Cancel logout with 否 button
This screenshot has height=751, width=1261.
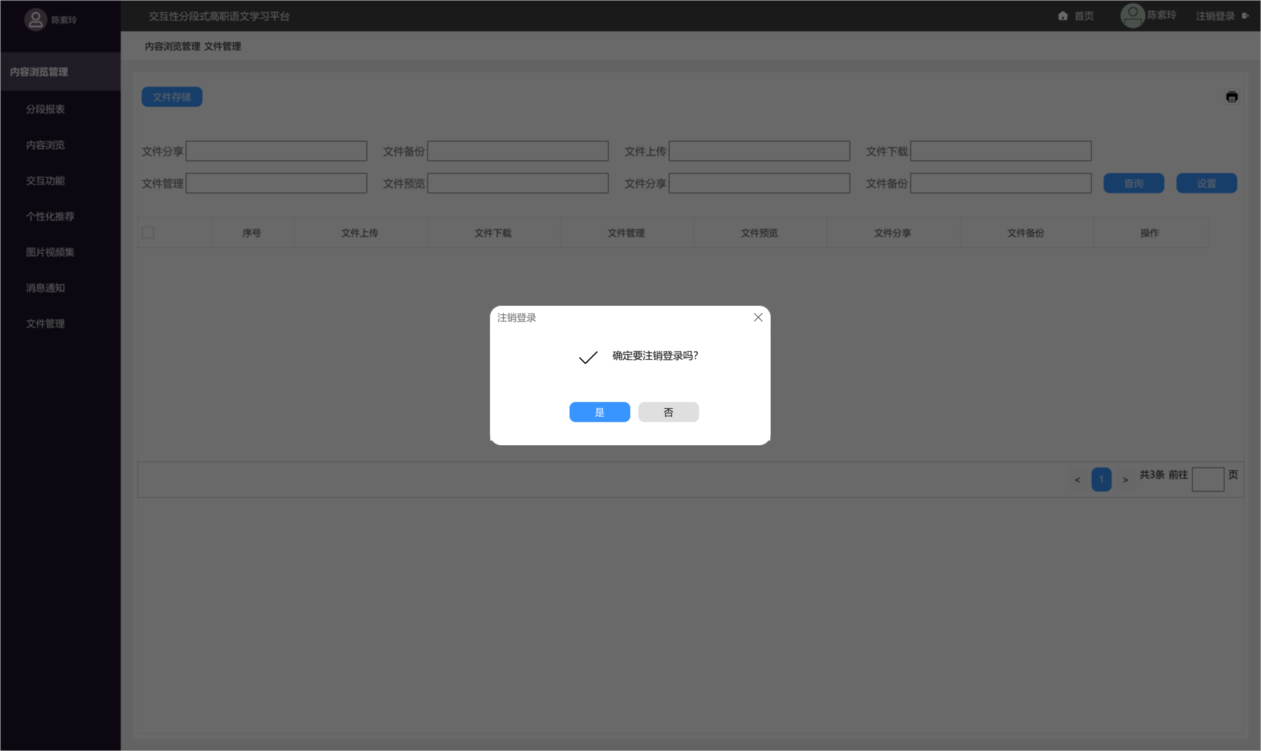click(x=668, y=412)
